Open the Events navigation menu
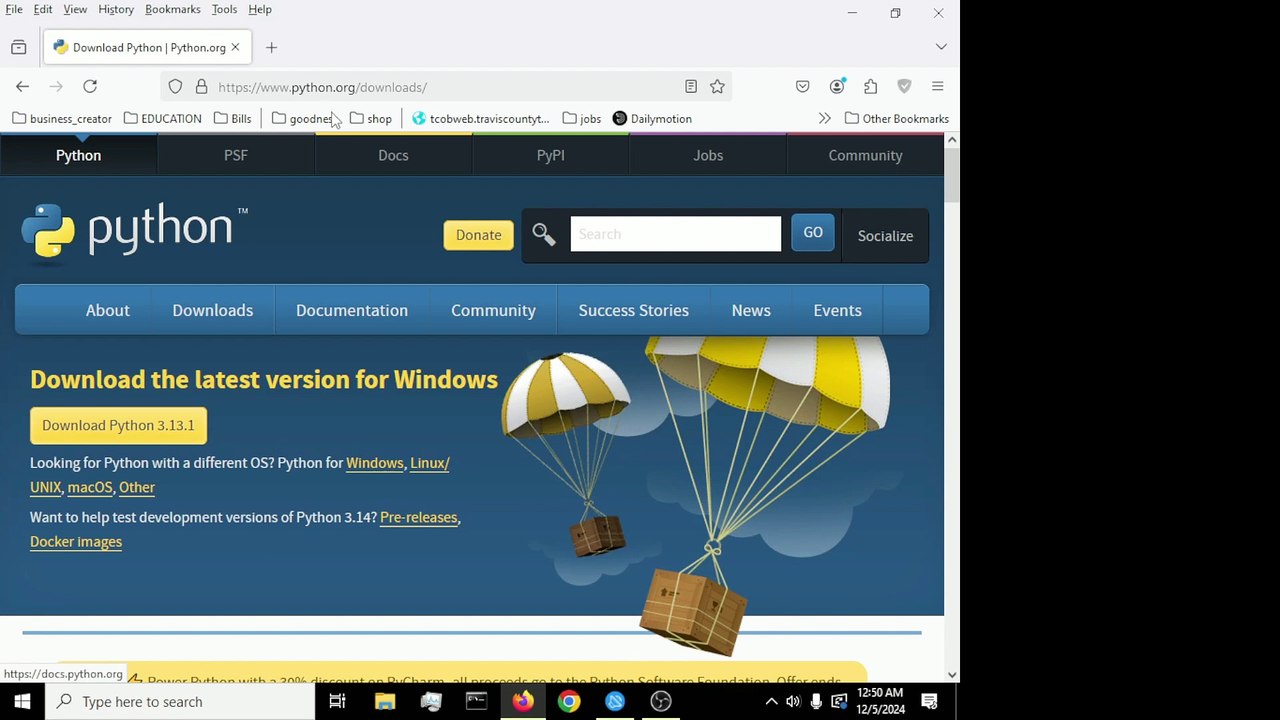Image resolution: width=1280 pixels, height=720 pixels. (837, 310)
